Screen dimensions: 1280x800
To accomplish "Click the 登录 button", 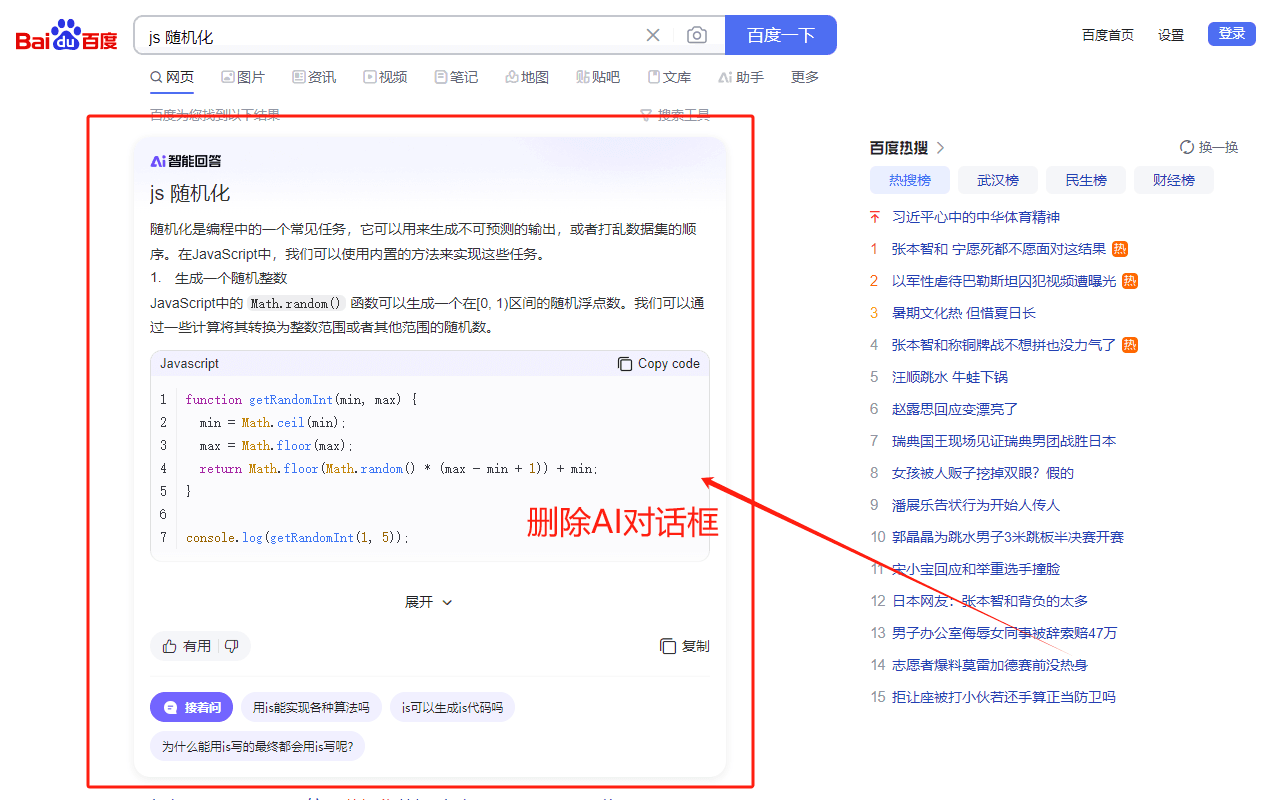I will 1232,34.
